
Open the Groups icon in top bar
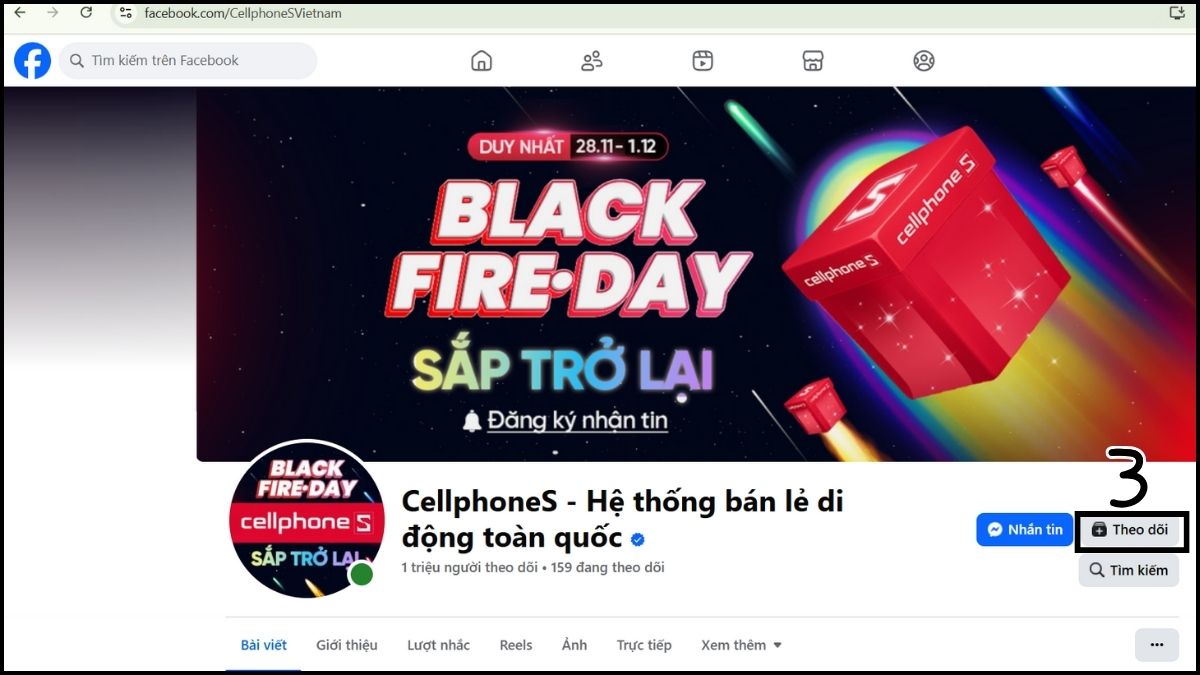pyautogui.click(x=924, y=61)
